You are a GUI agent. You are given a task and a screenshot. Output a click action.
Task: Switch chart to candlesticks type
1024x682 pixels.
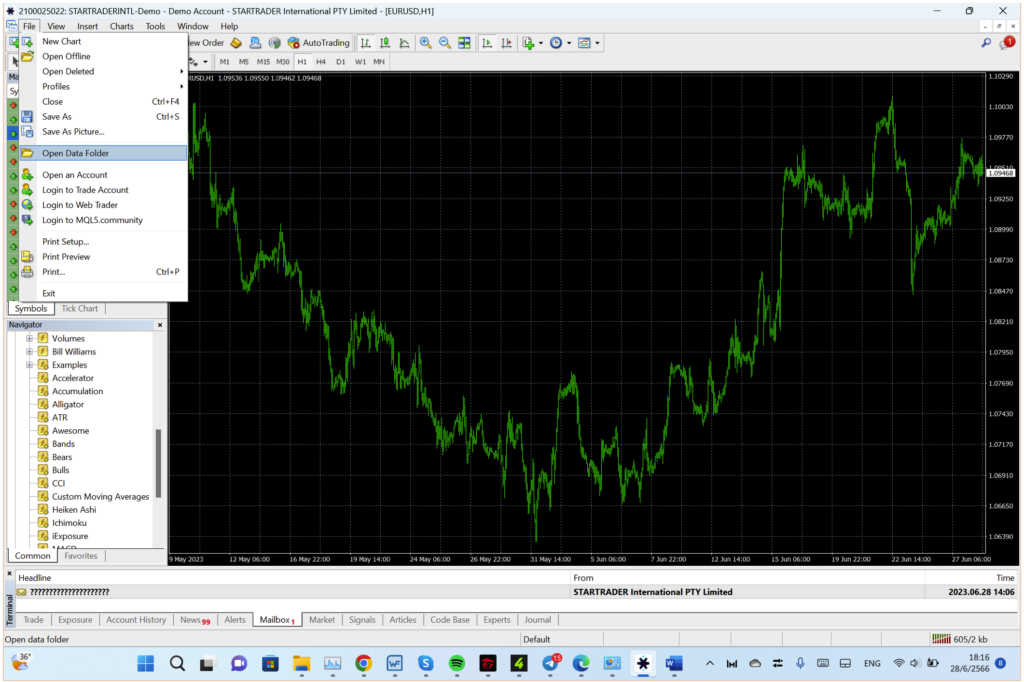(x=385, y=43)
